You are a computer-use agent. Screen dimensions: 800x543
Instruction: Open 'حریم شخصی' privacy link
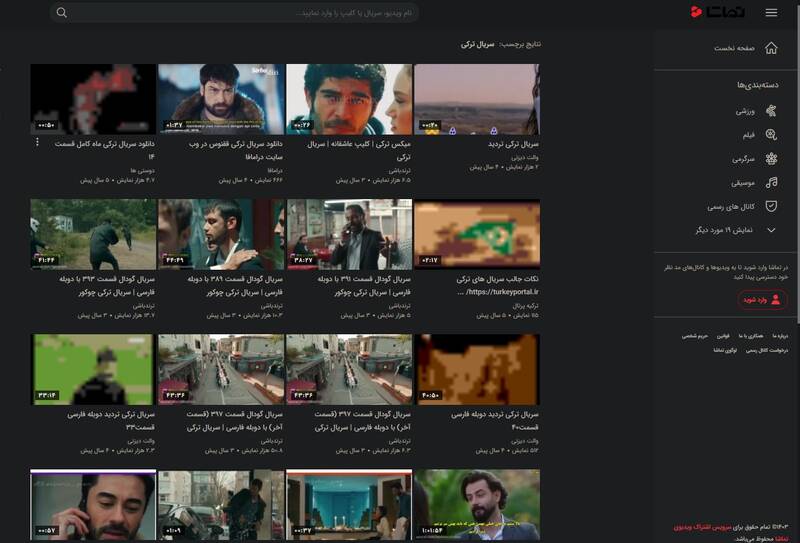pos(694,336)
